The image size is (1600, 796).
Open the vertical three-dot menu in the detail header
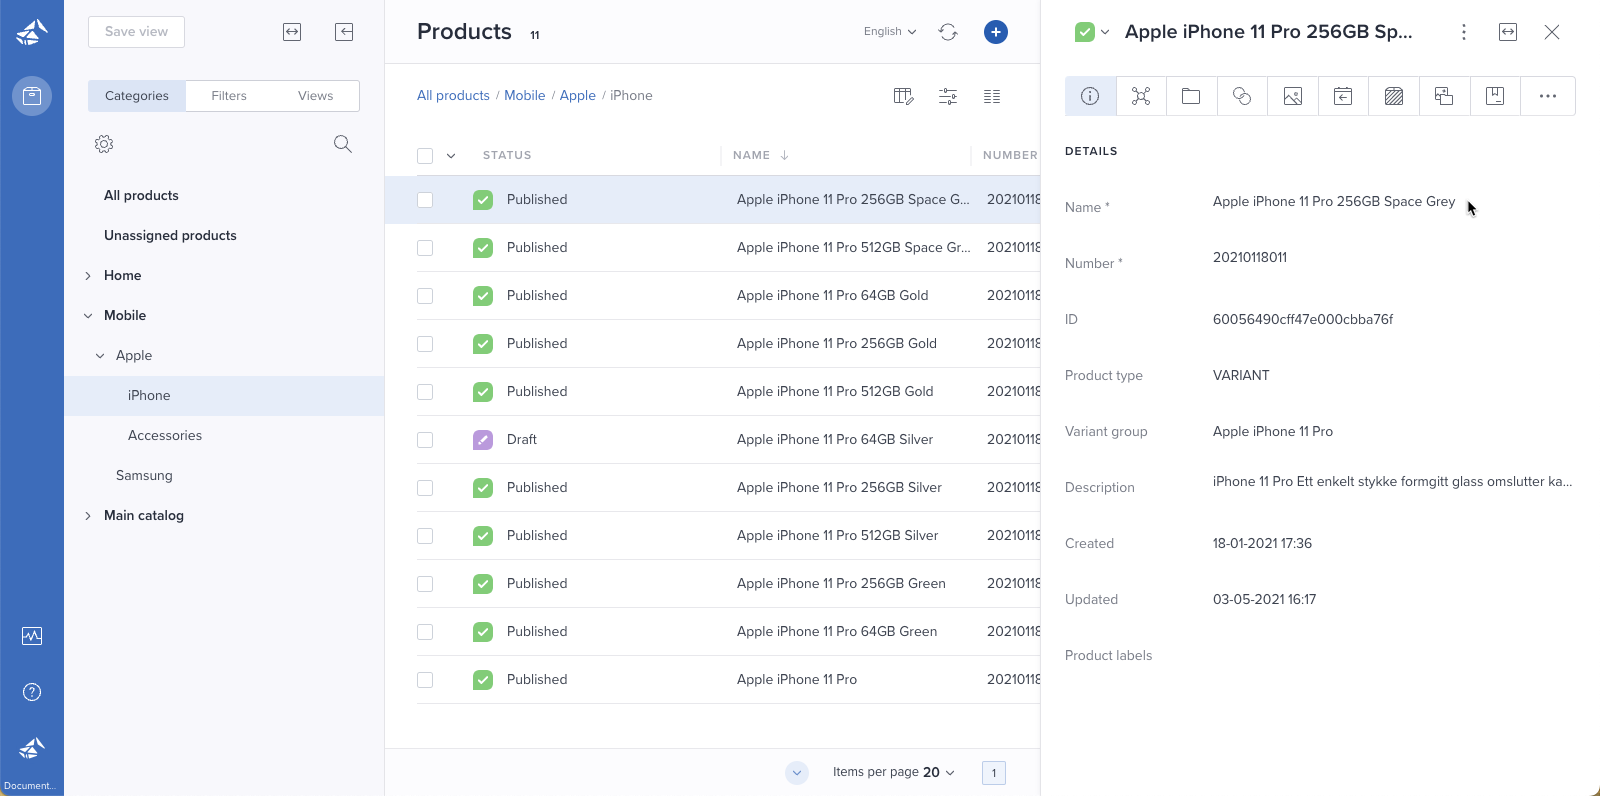point(1464,32)
